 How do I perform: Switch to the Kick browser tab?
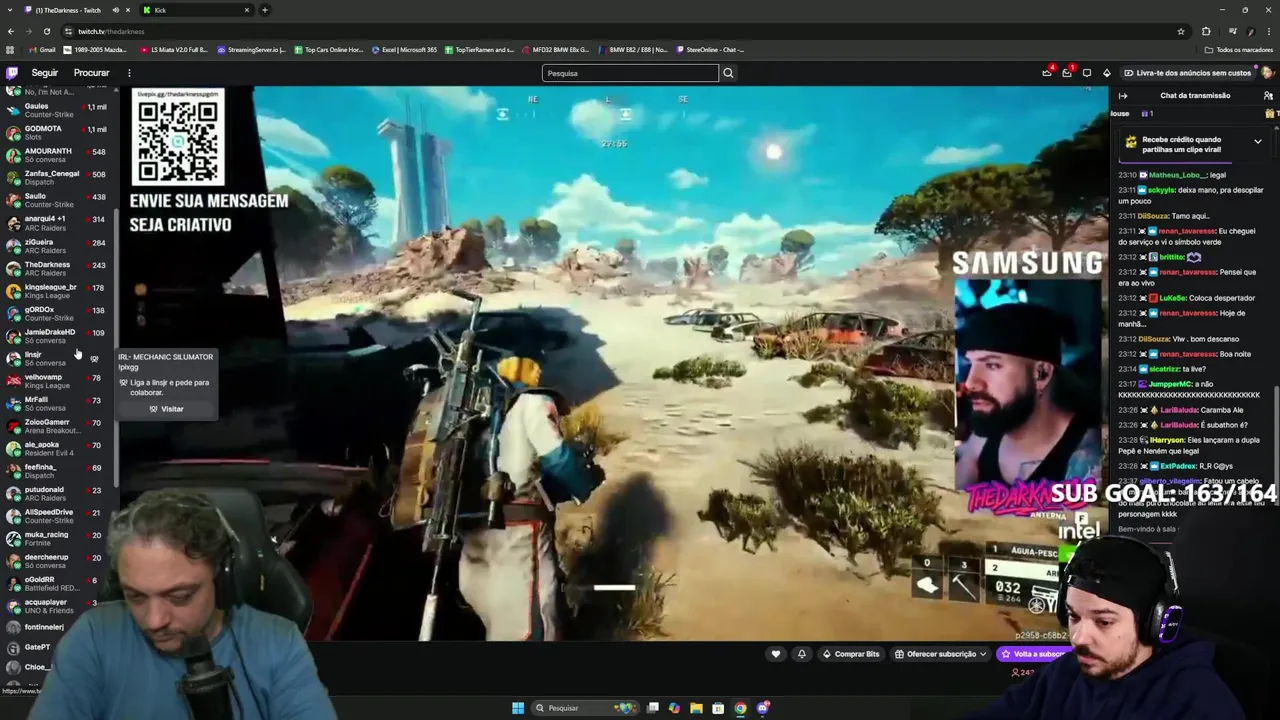(196, 10)
